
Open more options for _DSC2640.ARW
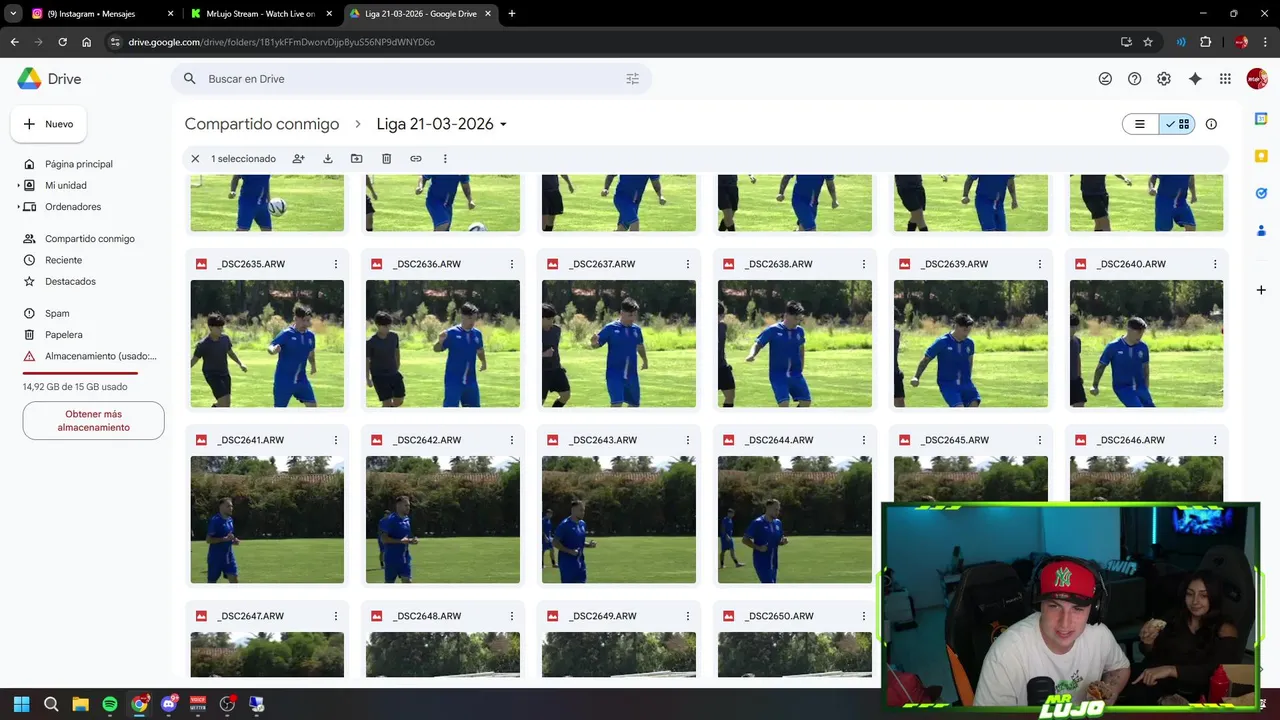(x=1215, y=264)
